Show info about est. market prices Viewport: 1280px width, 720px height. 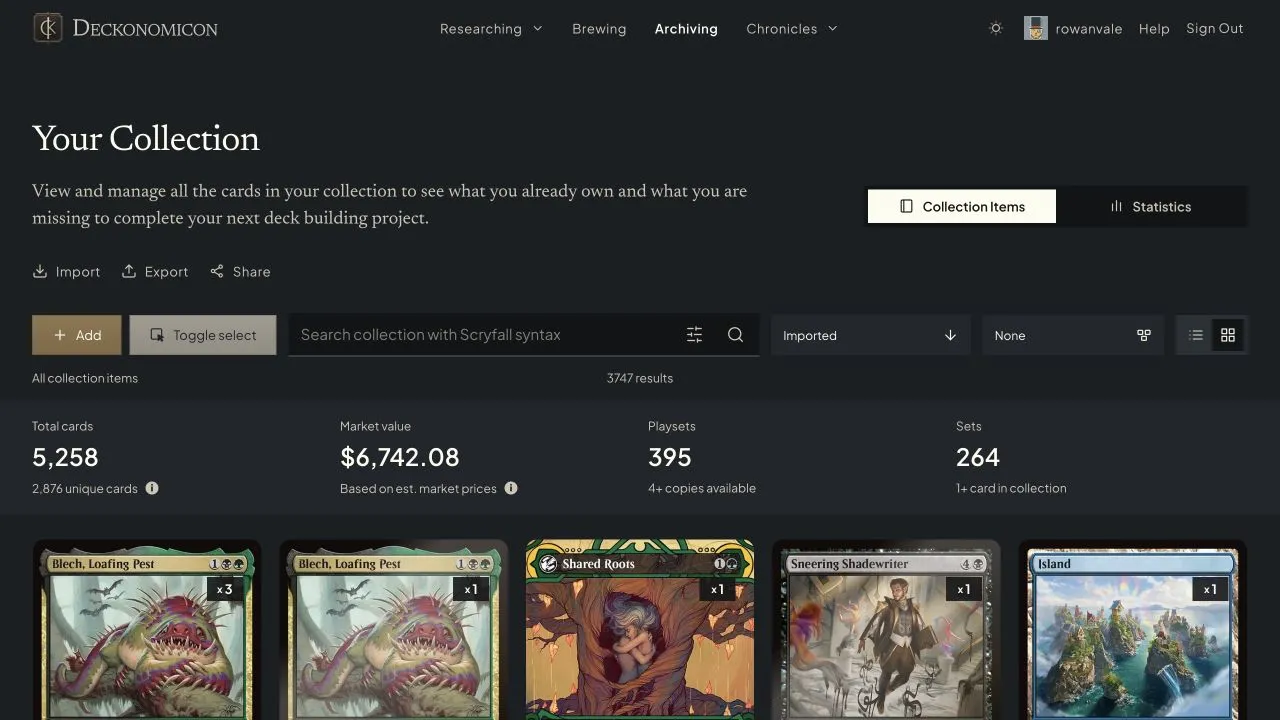tap(511, 488)
